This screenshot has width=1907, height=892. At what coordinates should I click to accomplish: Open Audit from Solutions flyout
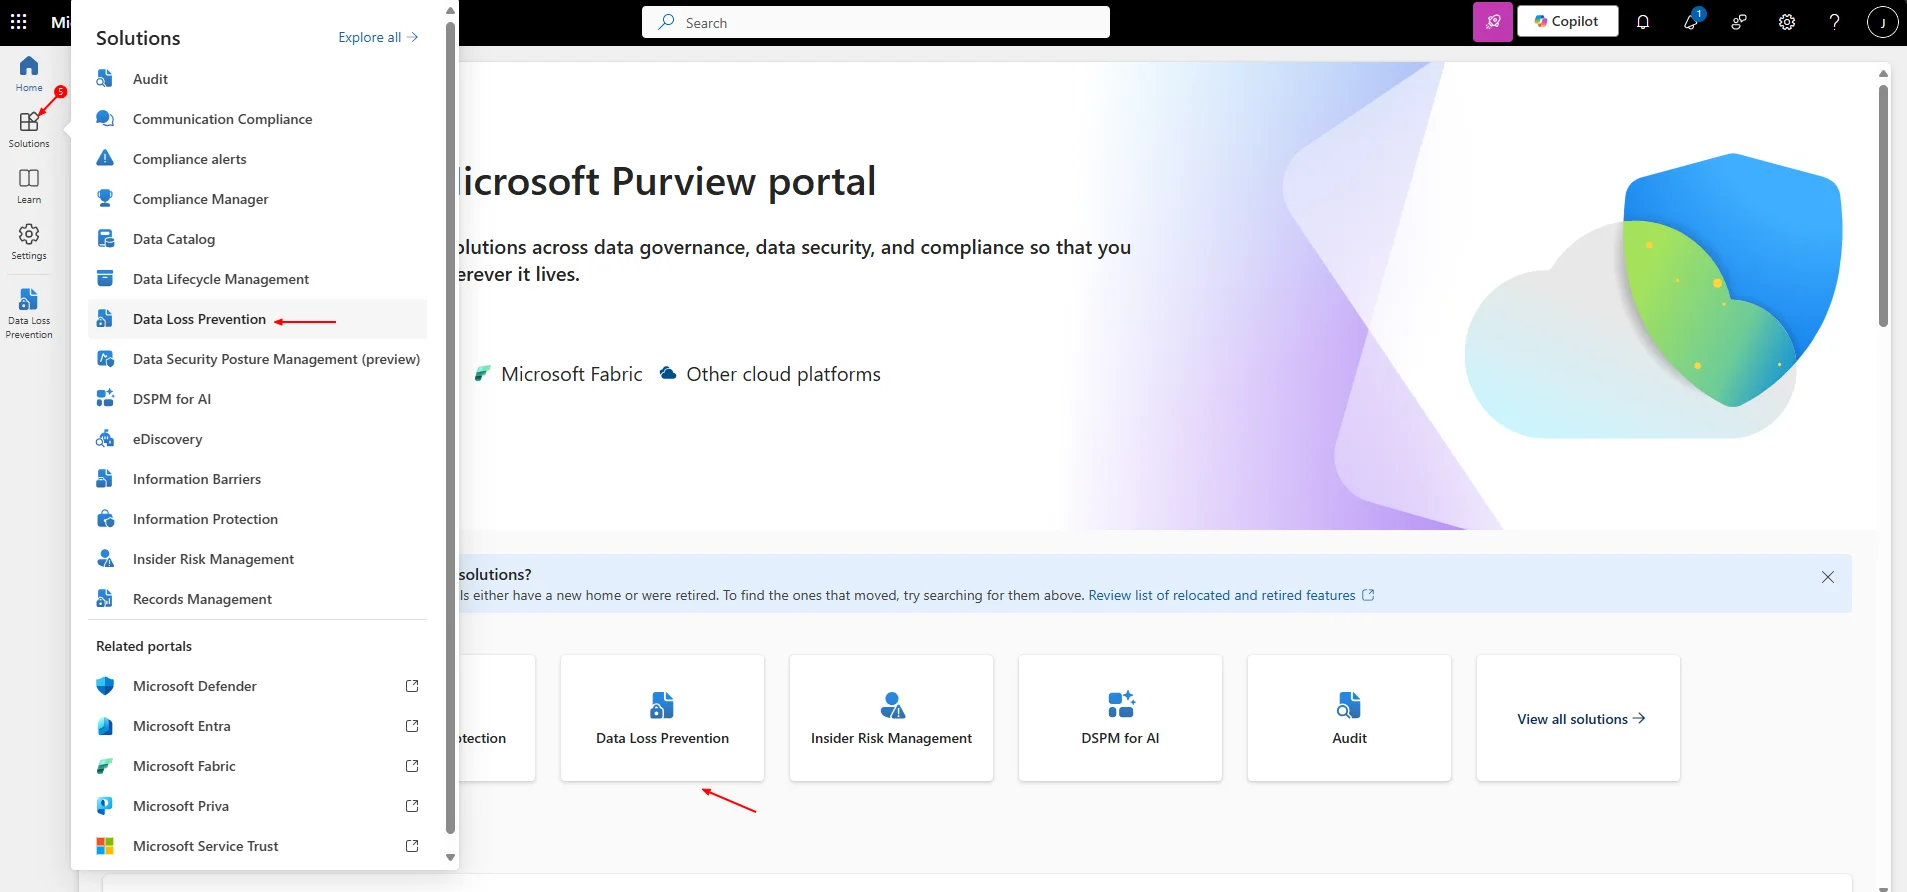(x=257, y=79)
